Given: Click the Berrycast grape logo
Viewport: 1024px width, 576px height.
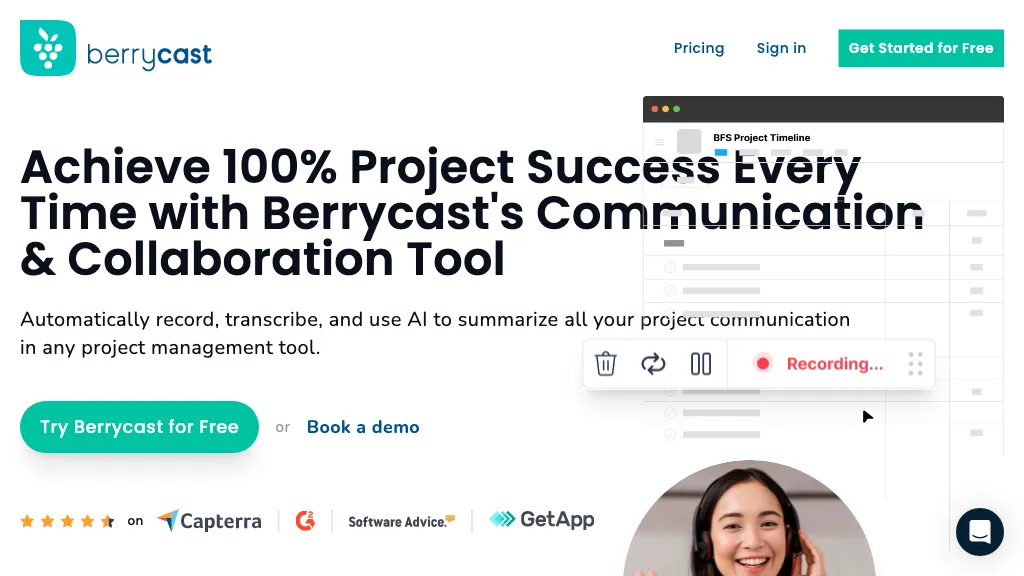Looking at the screenshot, I should 46,47.
